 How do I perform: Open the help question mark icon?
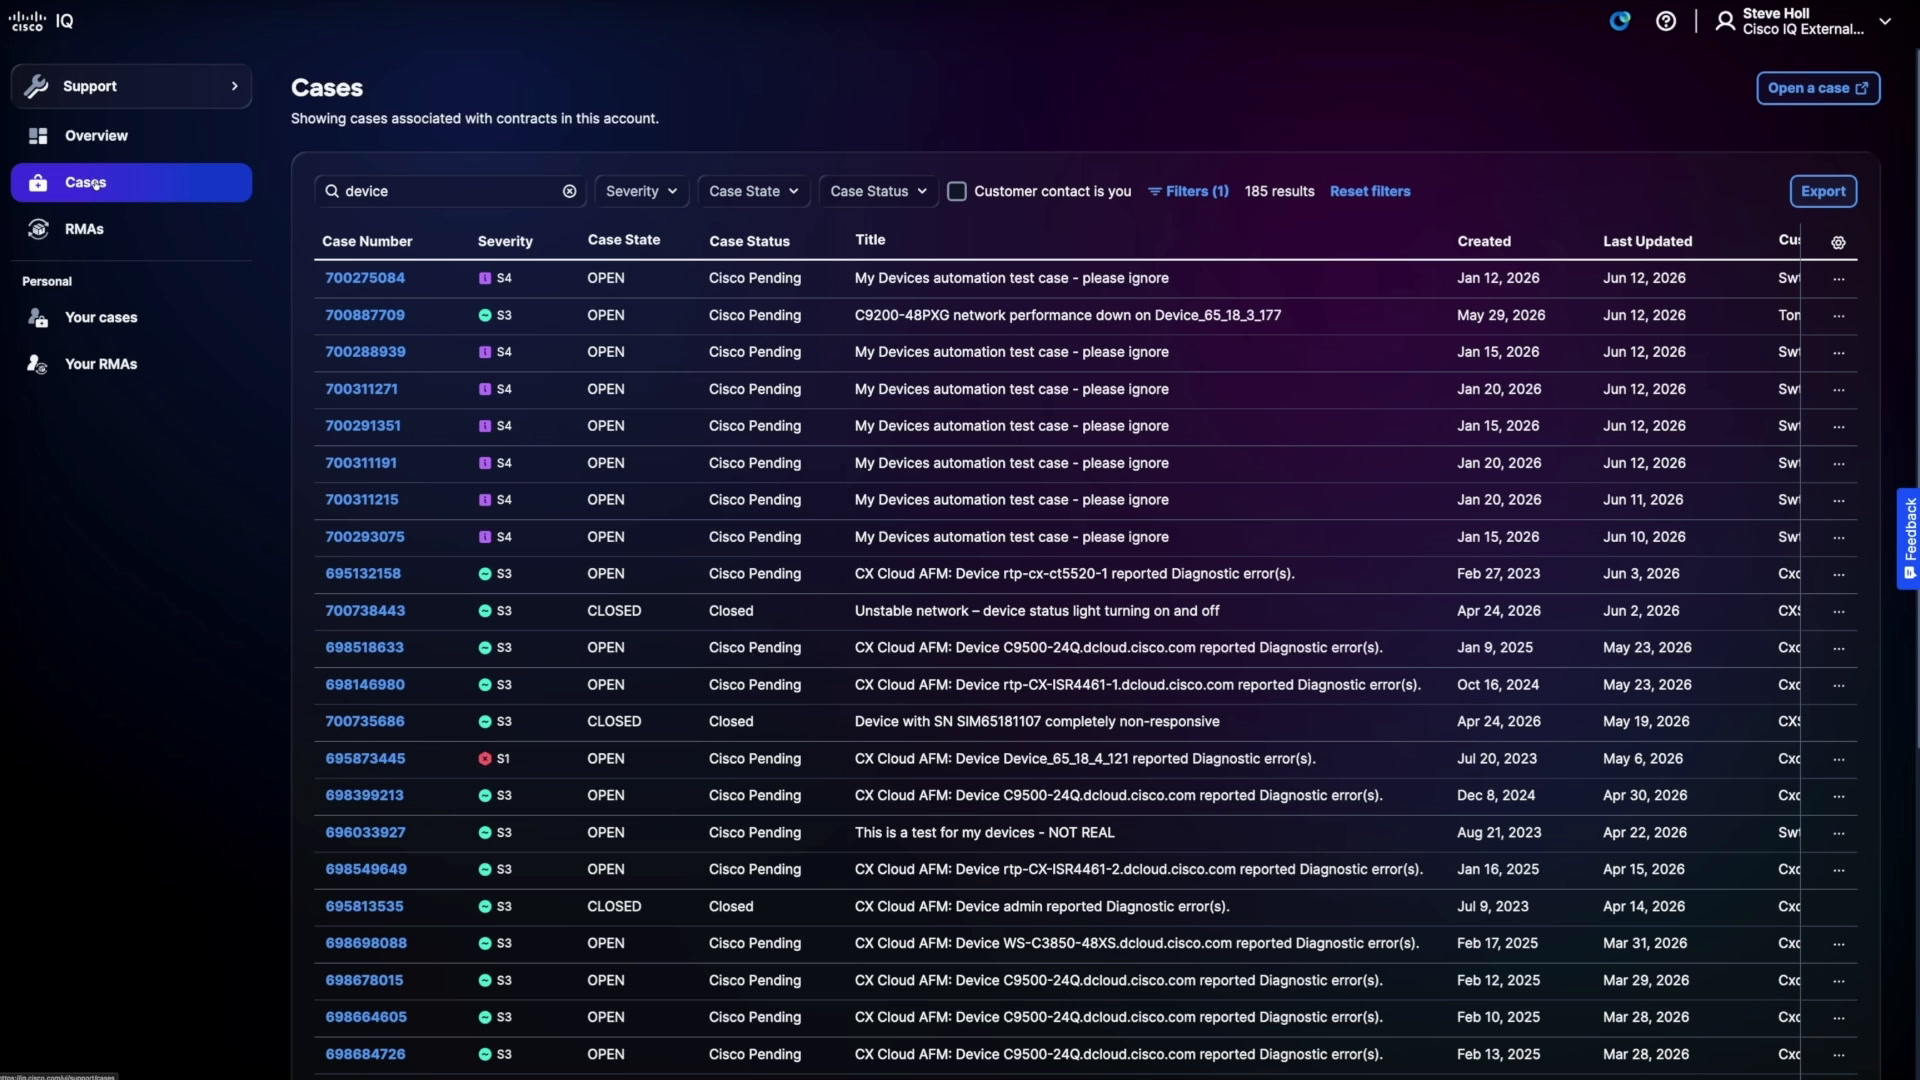1666,21
